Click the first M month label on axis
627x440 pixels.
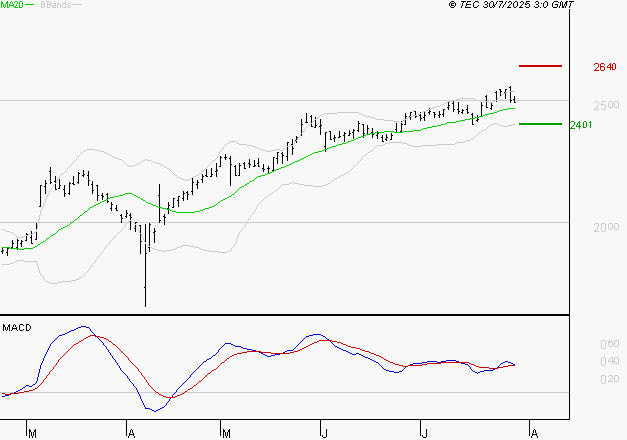click(32, 433)
